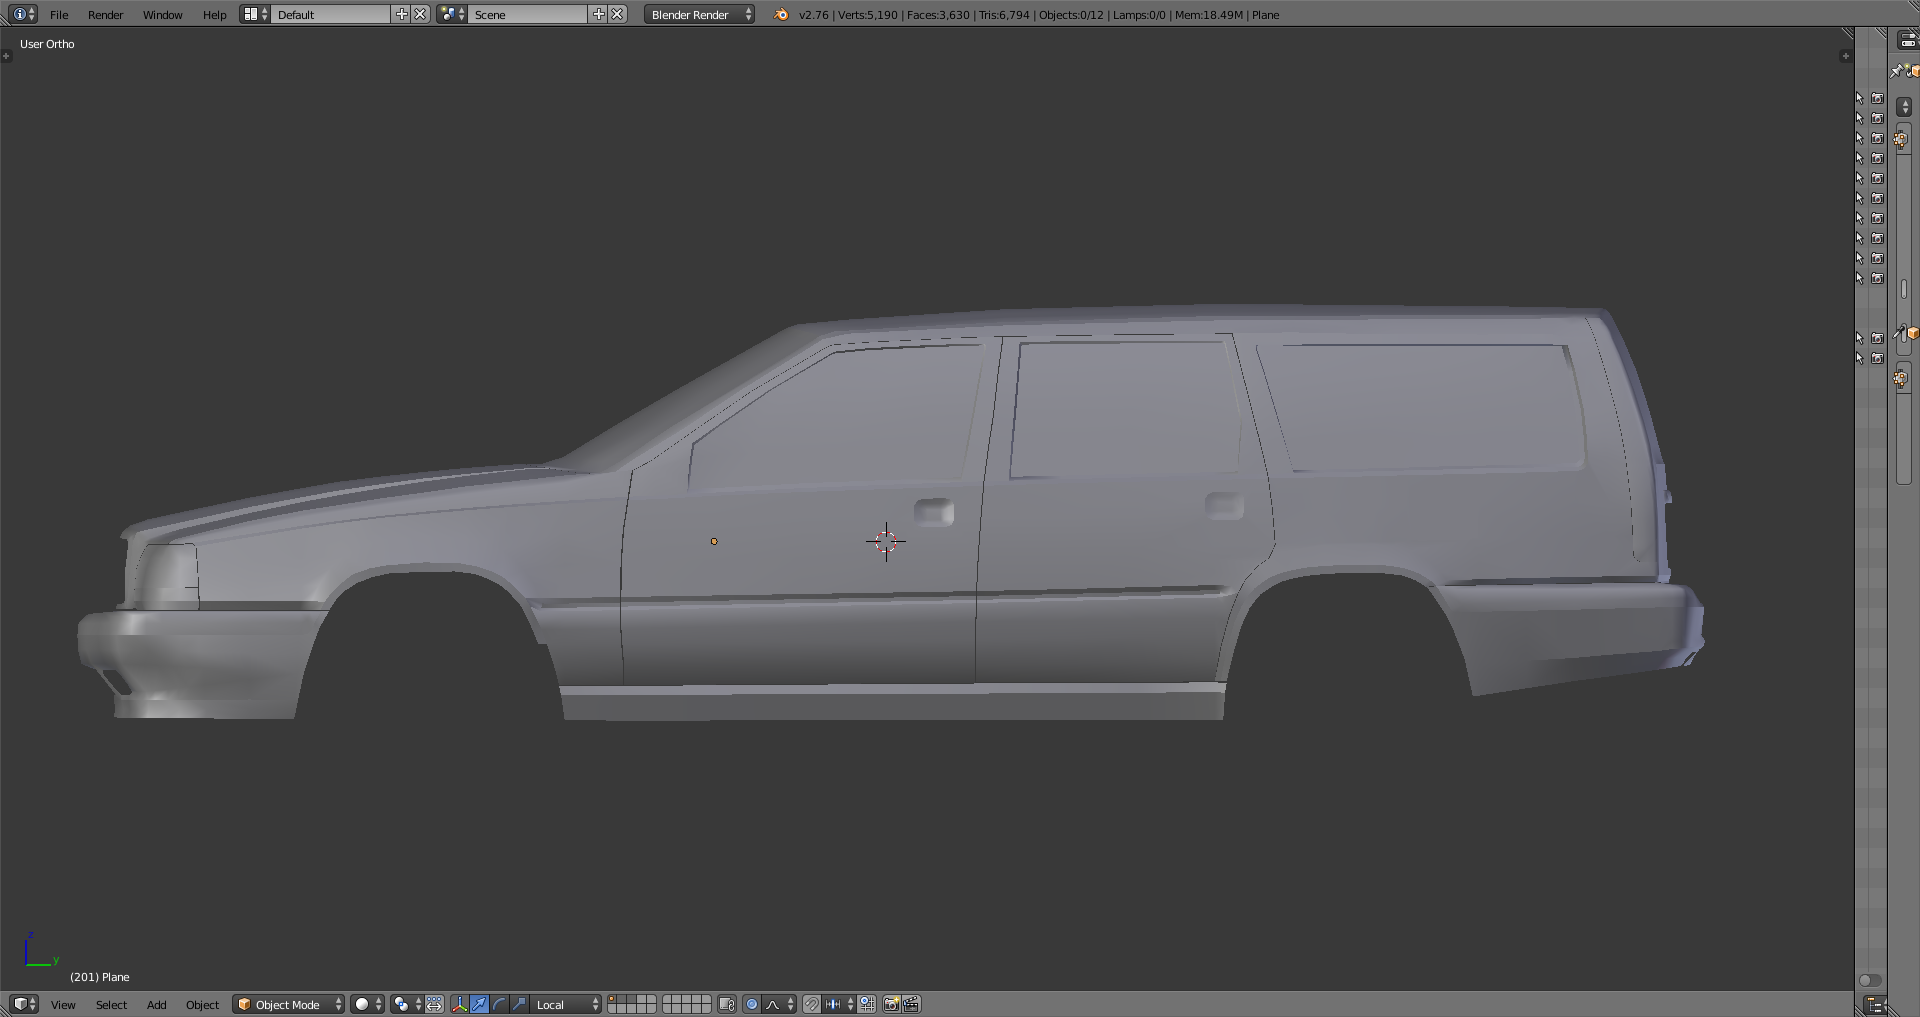Open the 3D viewport View menu

(x=63, y=1005)
